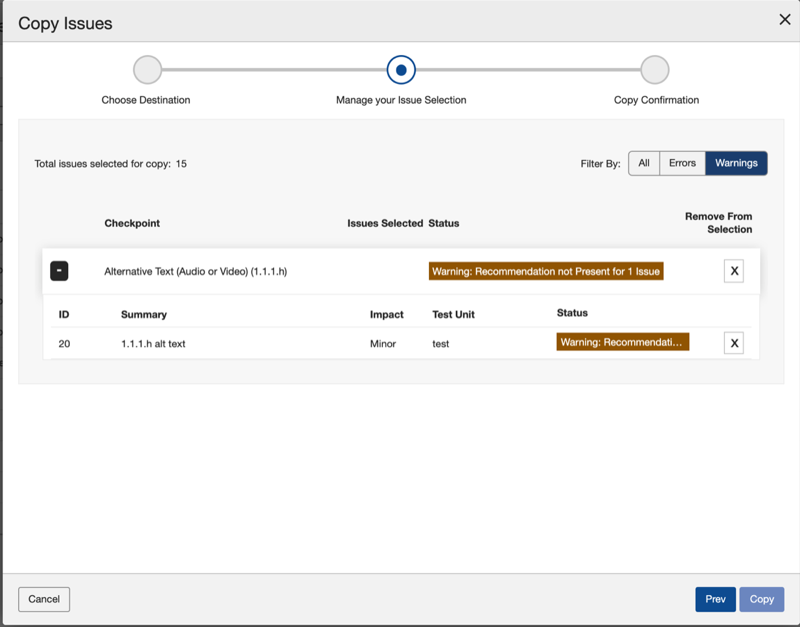
Task: Go back with the Prev button
Action: click(715, 599)
